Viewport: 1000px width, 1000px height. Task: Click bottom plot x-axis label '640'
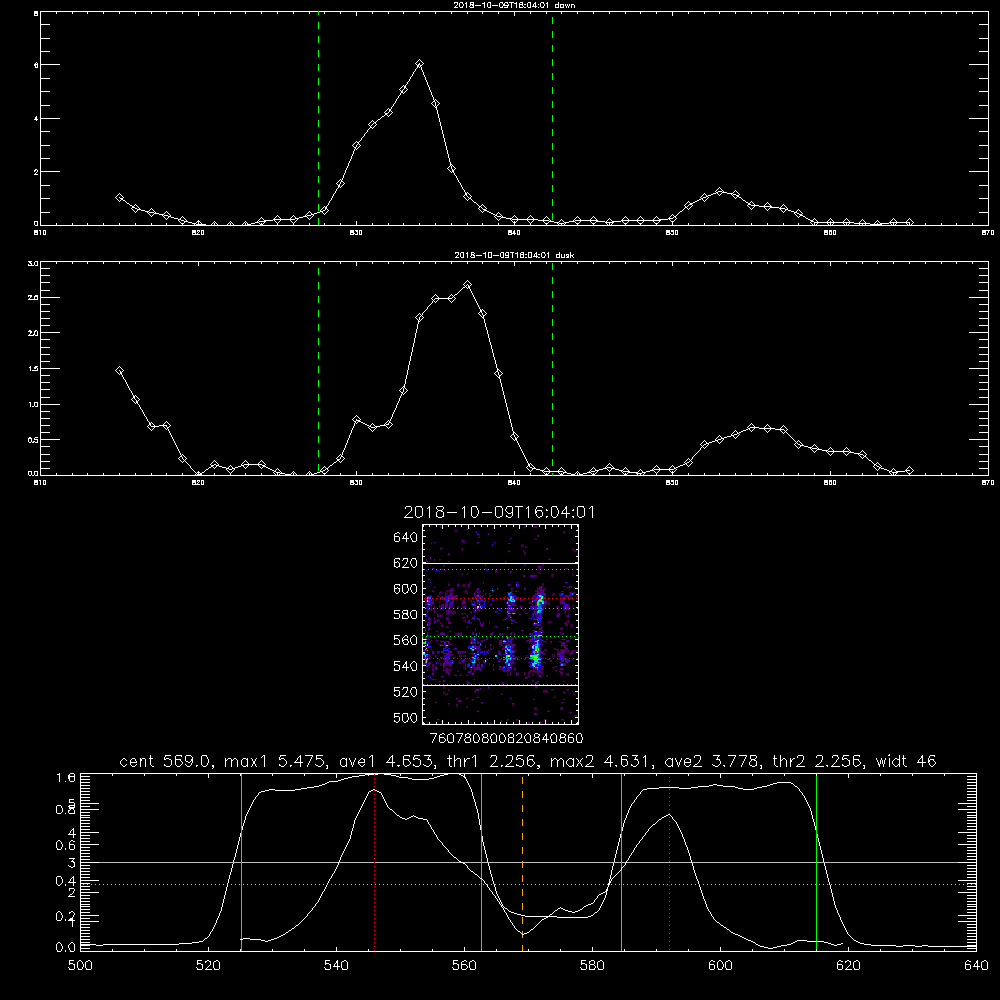[x=976, y=966]
